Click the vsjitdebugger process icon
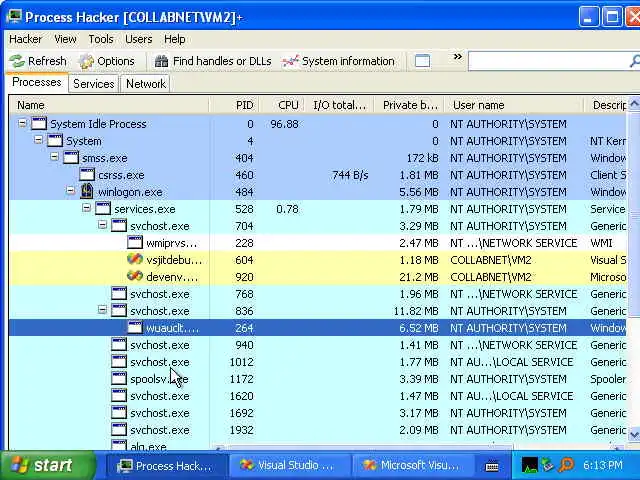 tap(135, 259)
